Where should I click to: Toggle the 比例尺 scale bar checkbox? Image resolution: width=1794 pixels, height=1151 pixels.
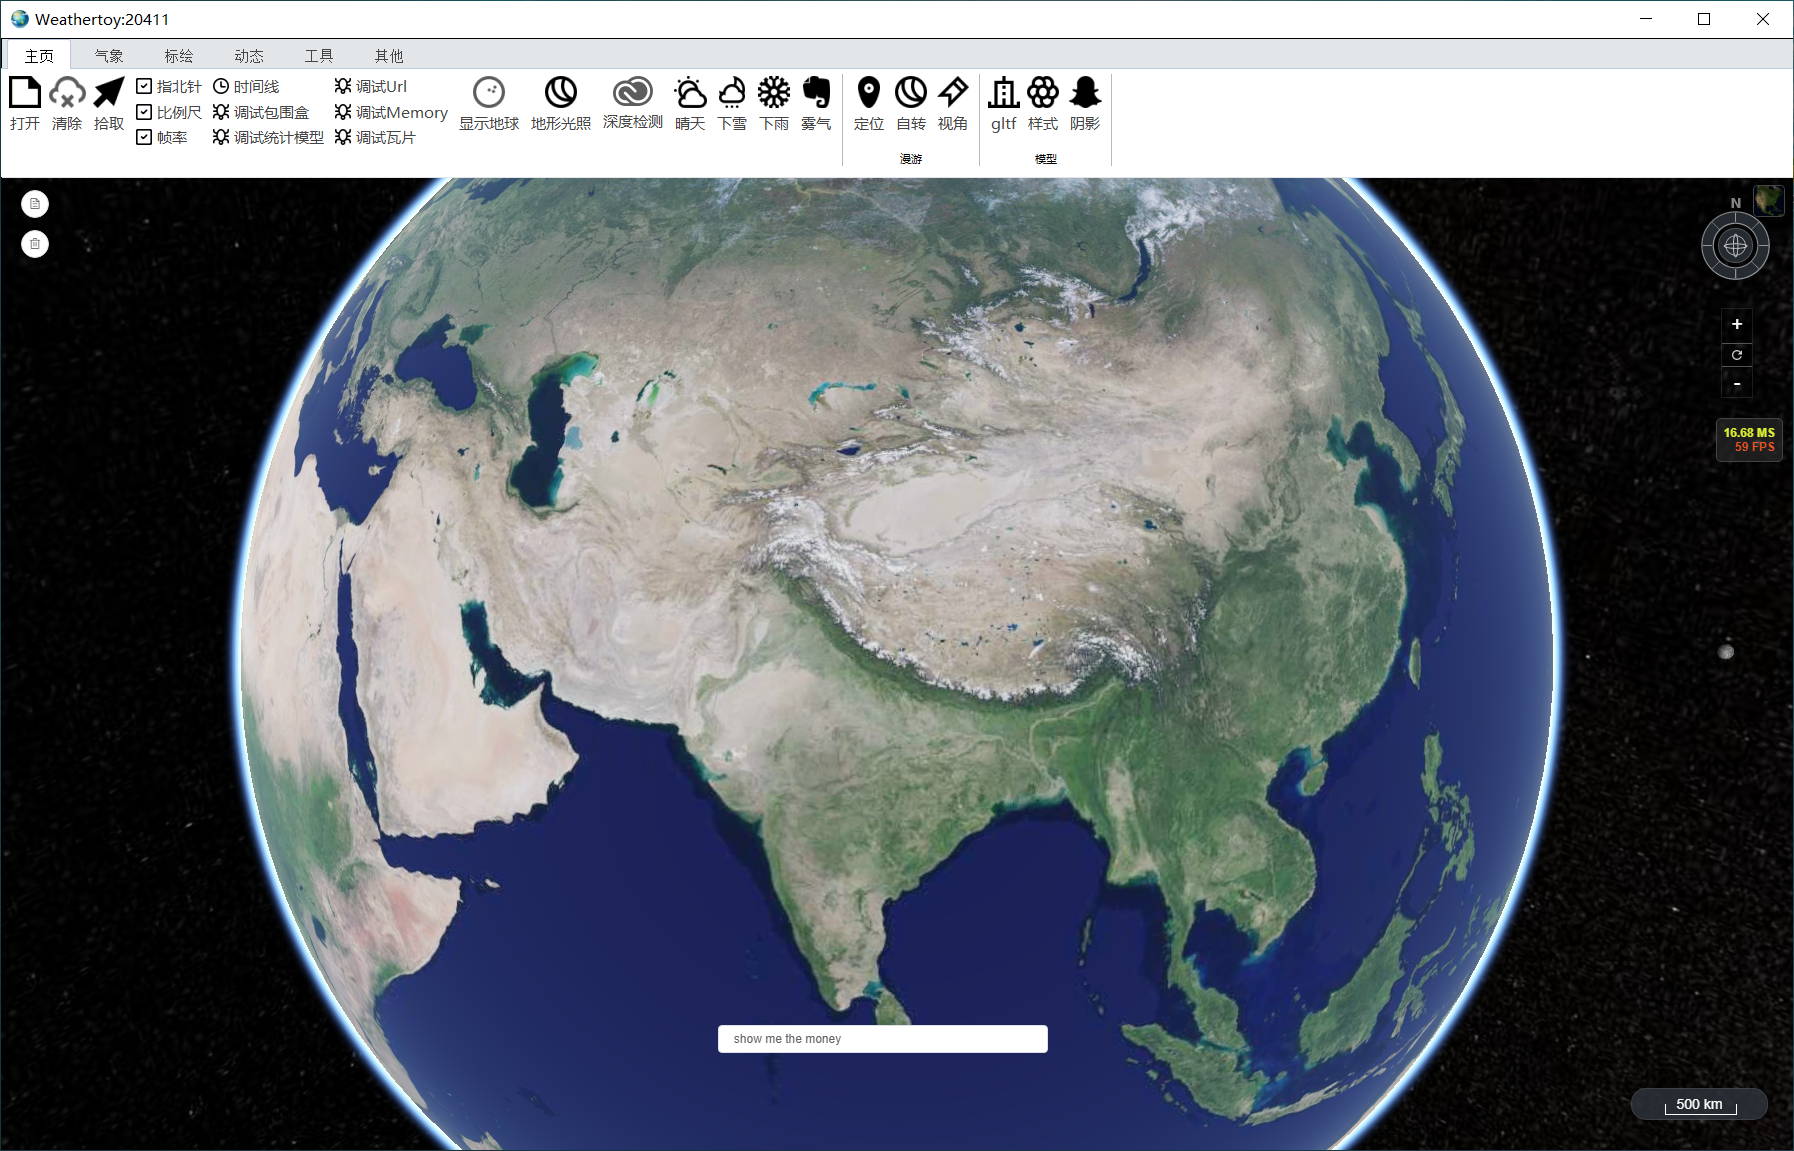[x=144, y=112]
